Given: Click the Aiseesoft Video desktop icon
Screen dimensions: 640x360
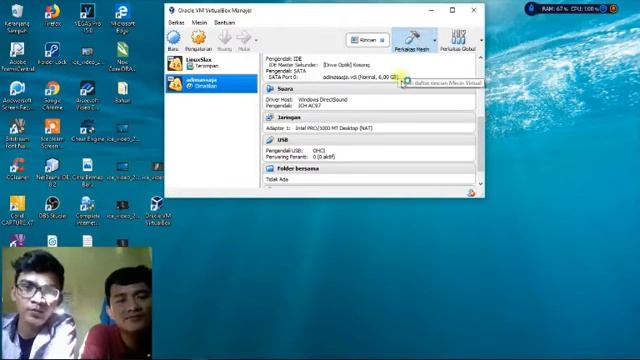Looking at the screenshot, I should coord(87,96).
